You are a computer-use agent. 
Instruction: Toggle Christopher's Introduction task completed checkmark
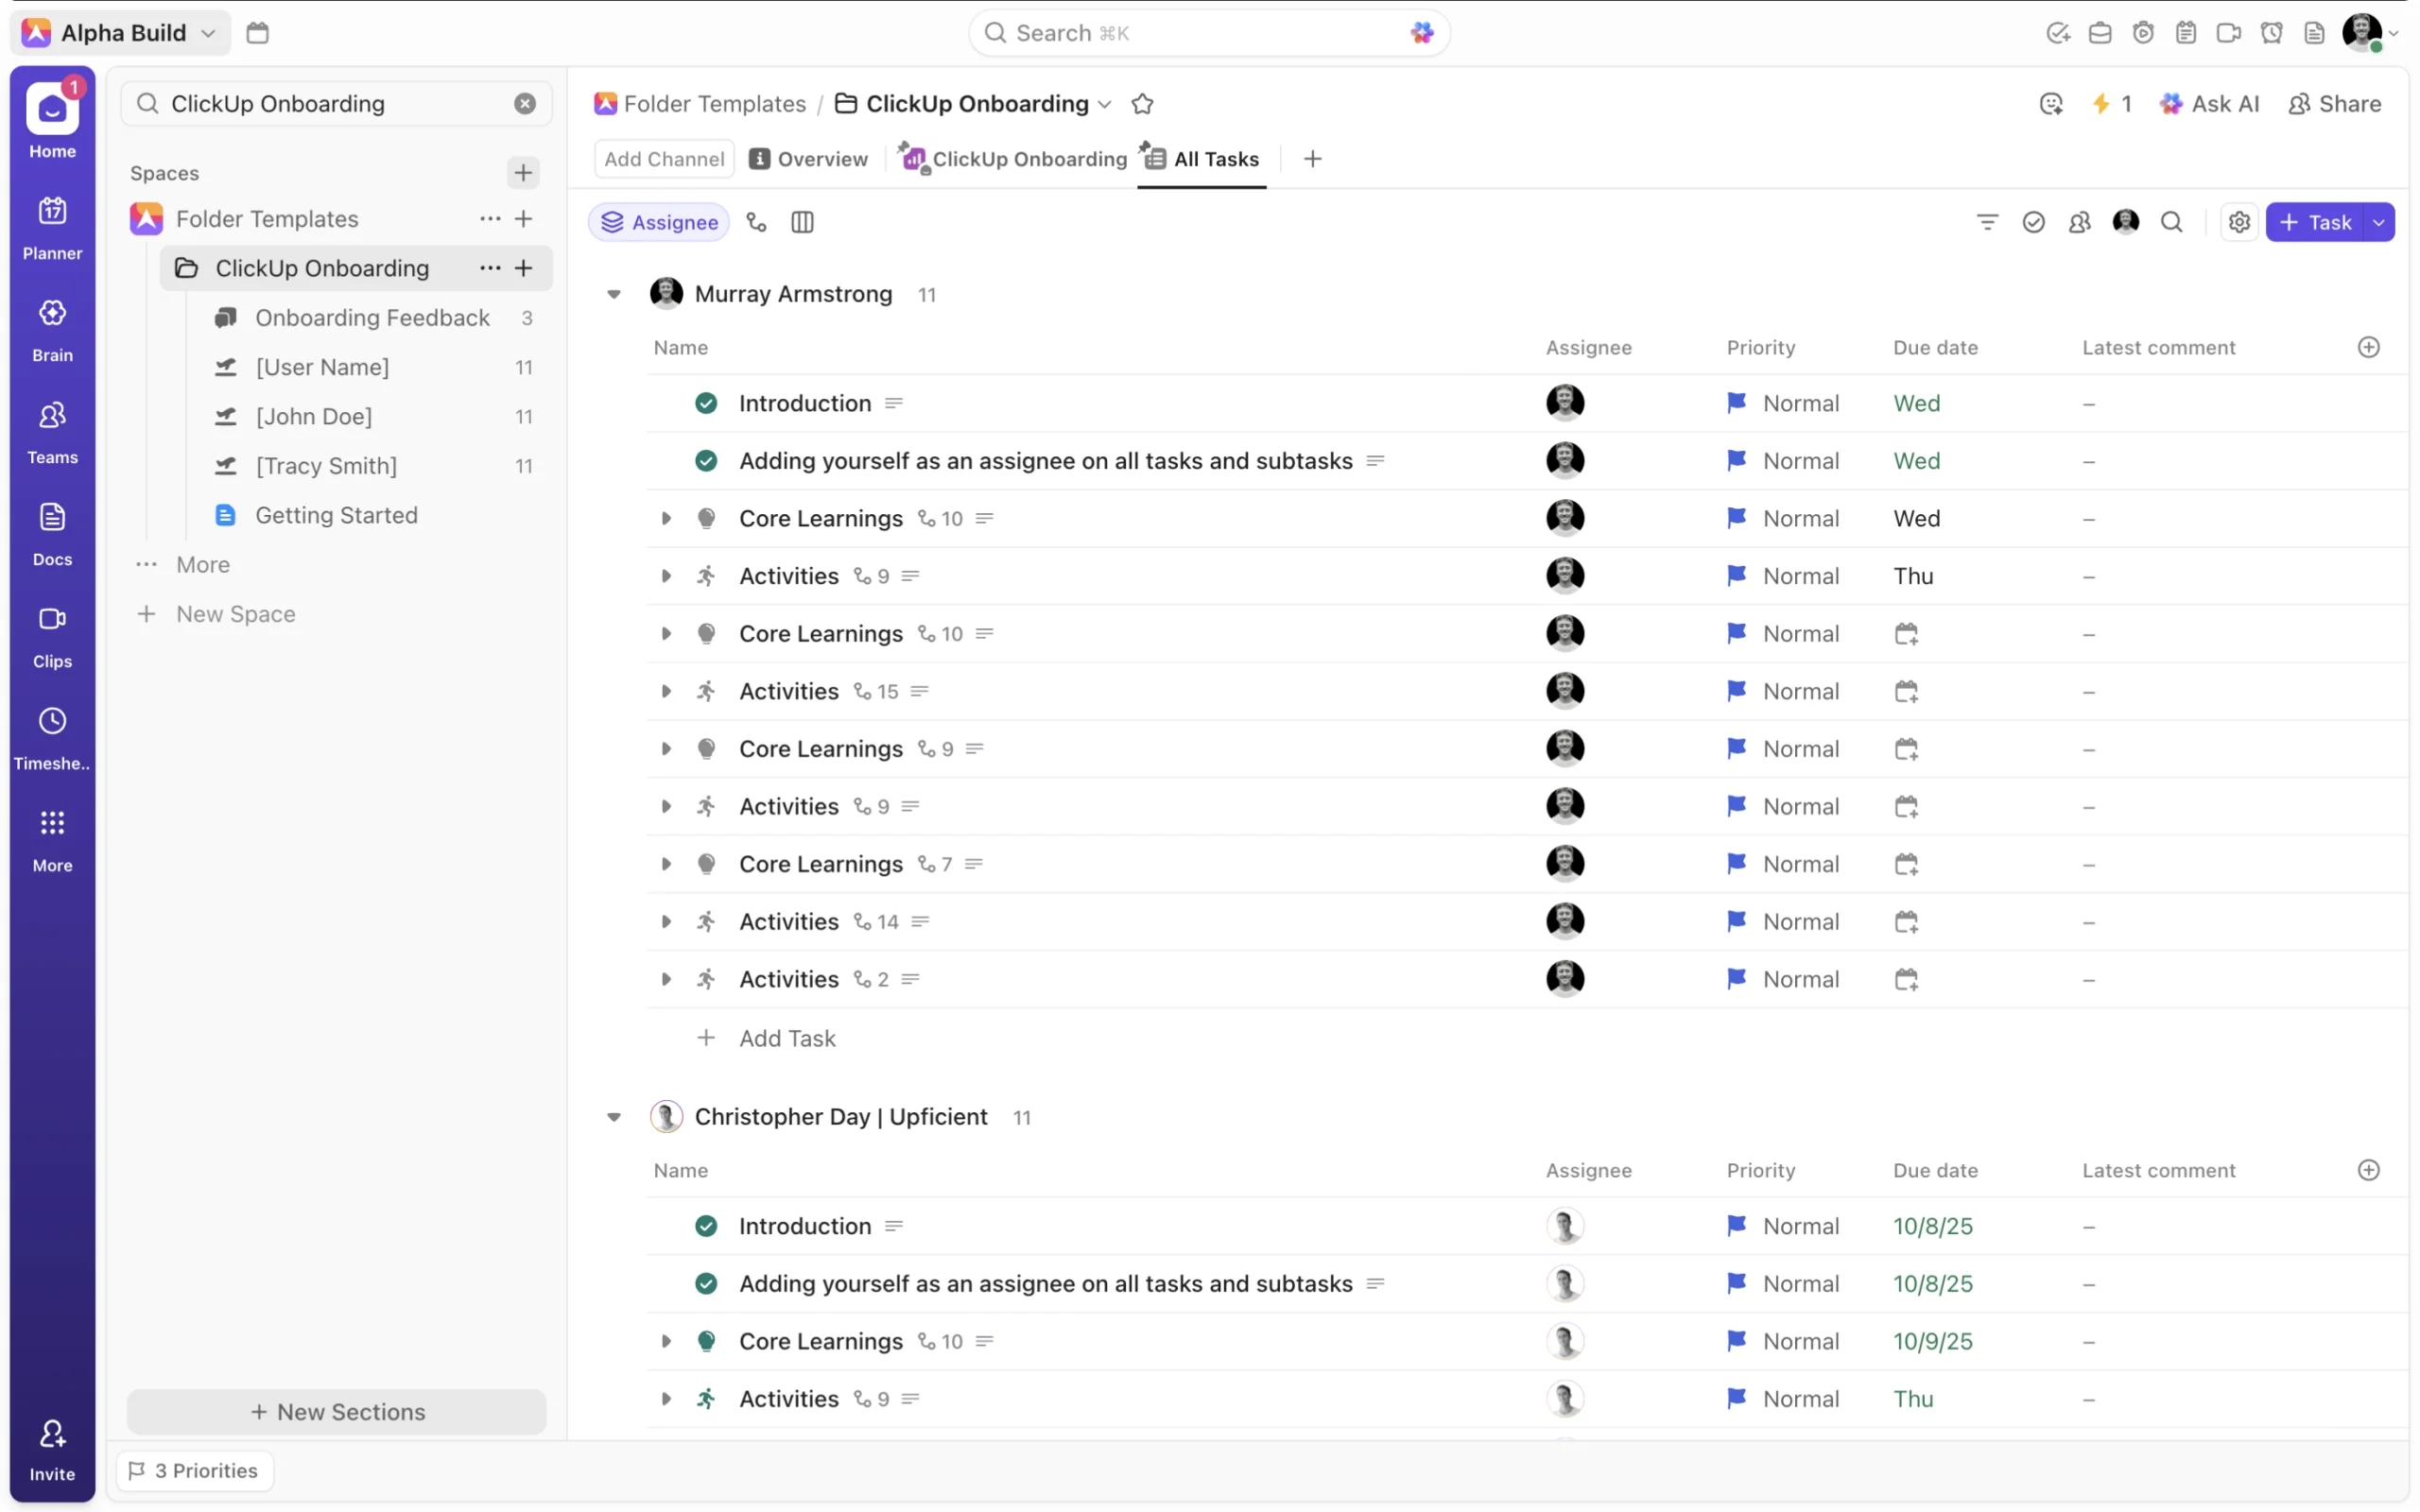click(706, 1226)
